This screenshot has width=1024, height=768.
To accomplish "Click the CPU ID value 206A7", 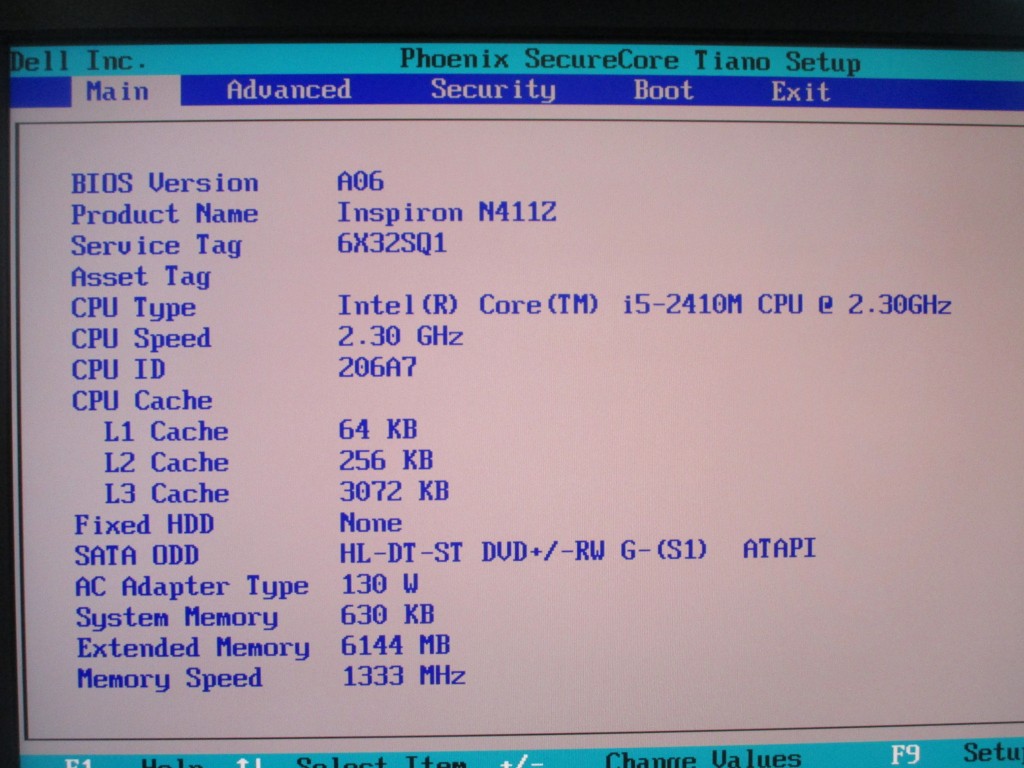I will (x=377, y=368).
